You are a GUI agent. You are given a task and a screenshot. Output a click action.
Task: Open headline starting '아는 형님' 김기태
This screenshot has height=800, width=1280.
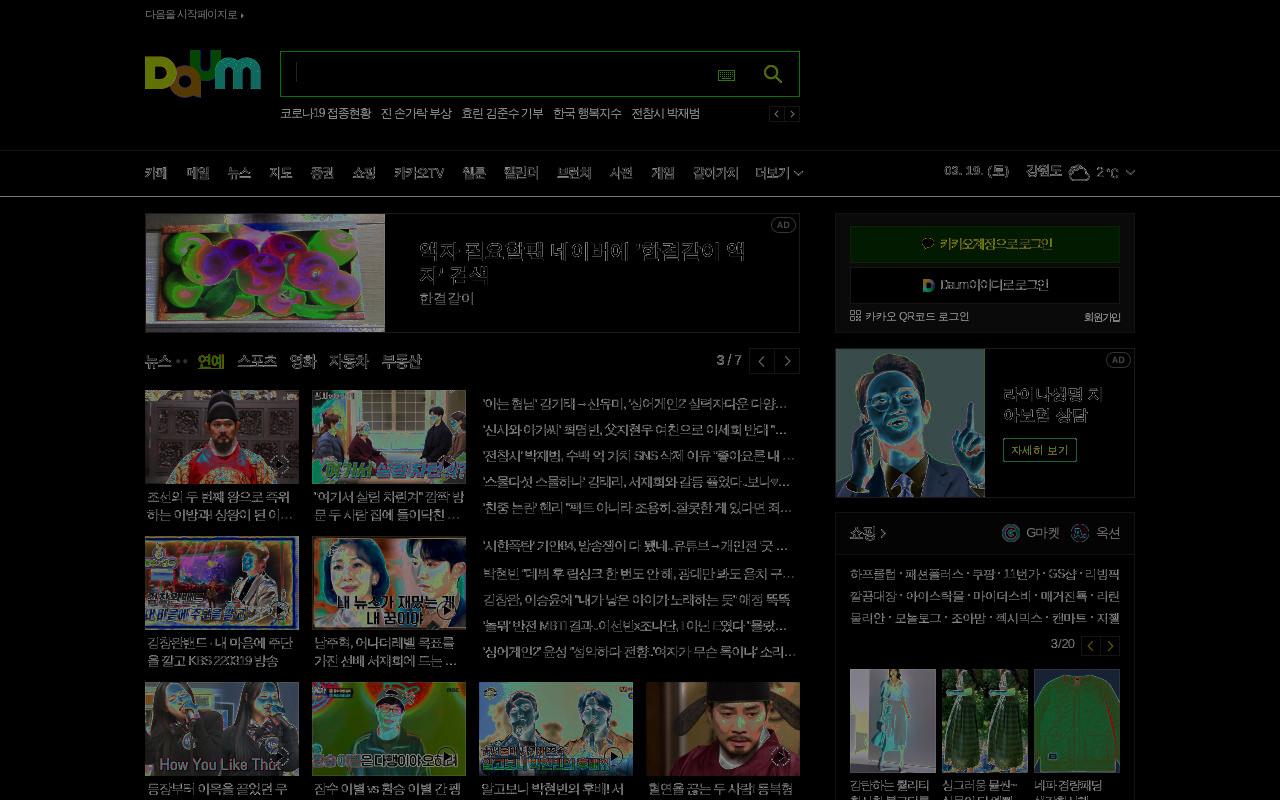click(635, 404)
